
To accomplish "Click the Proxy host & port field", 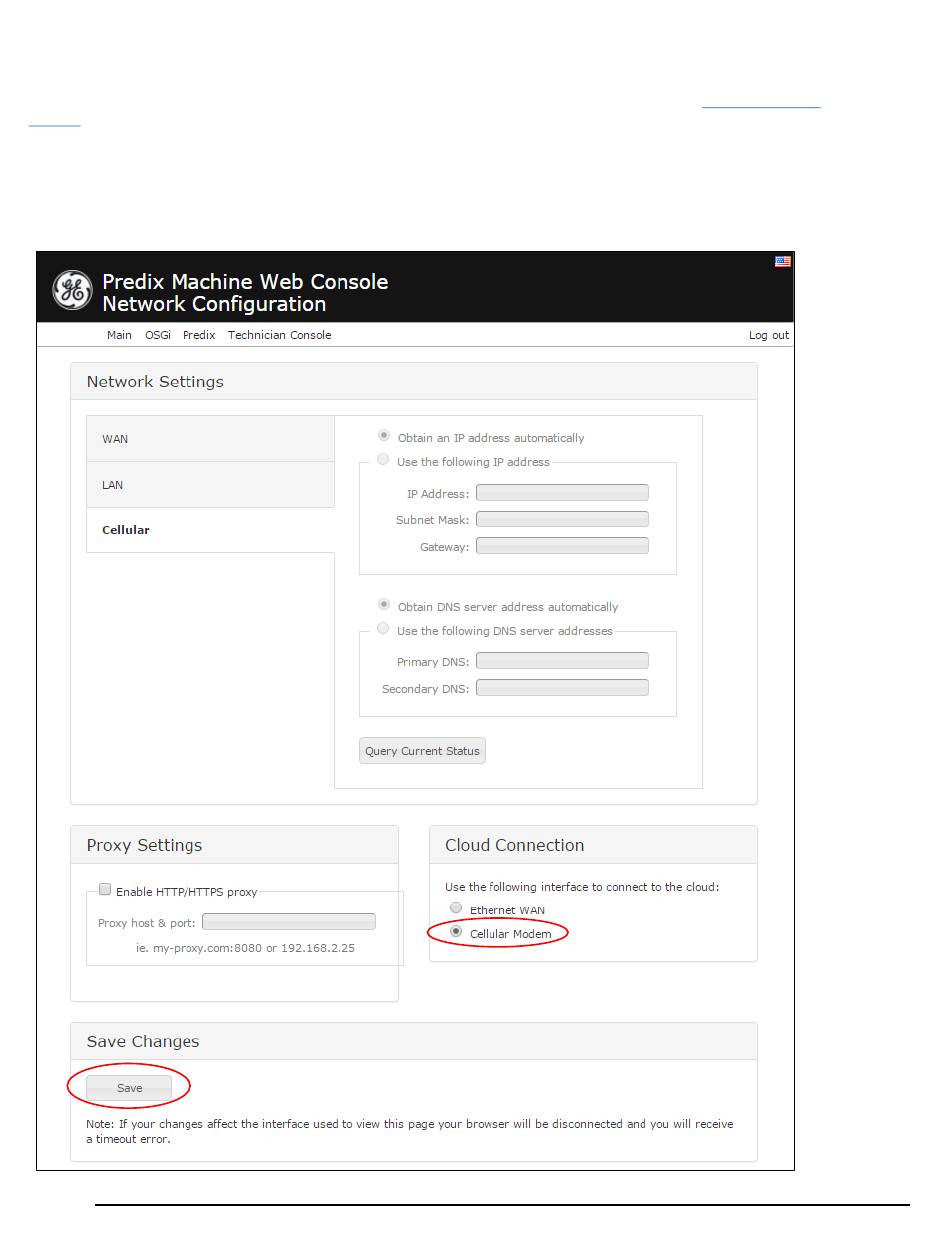I will click(x=289, y=922).
